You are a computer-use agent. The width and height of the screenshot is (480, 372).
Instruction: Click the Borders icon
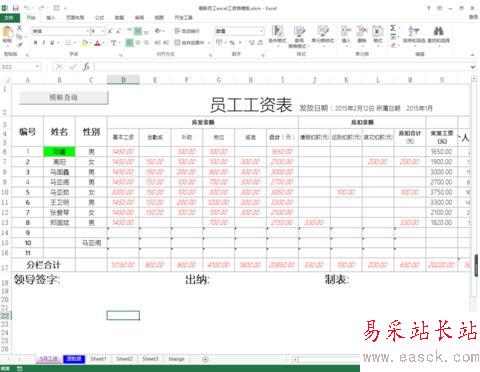pos(68,42)
